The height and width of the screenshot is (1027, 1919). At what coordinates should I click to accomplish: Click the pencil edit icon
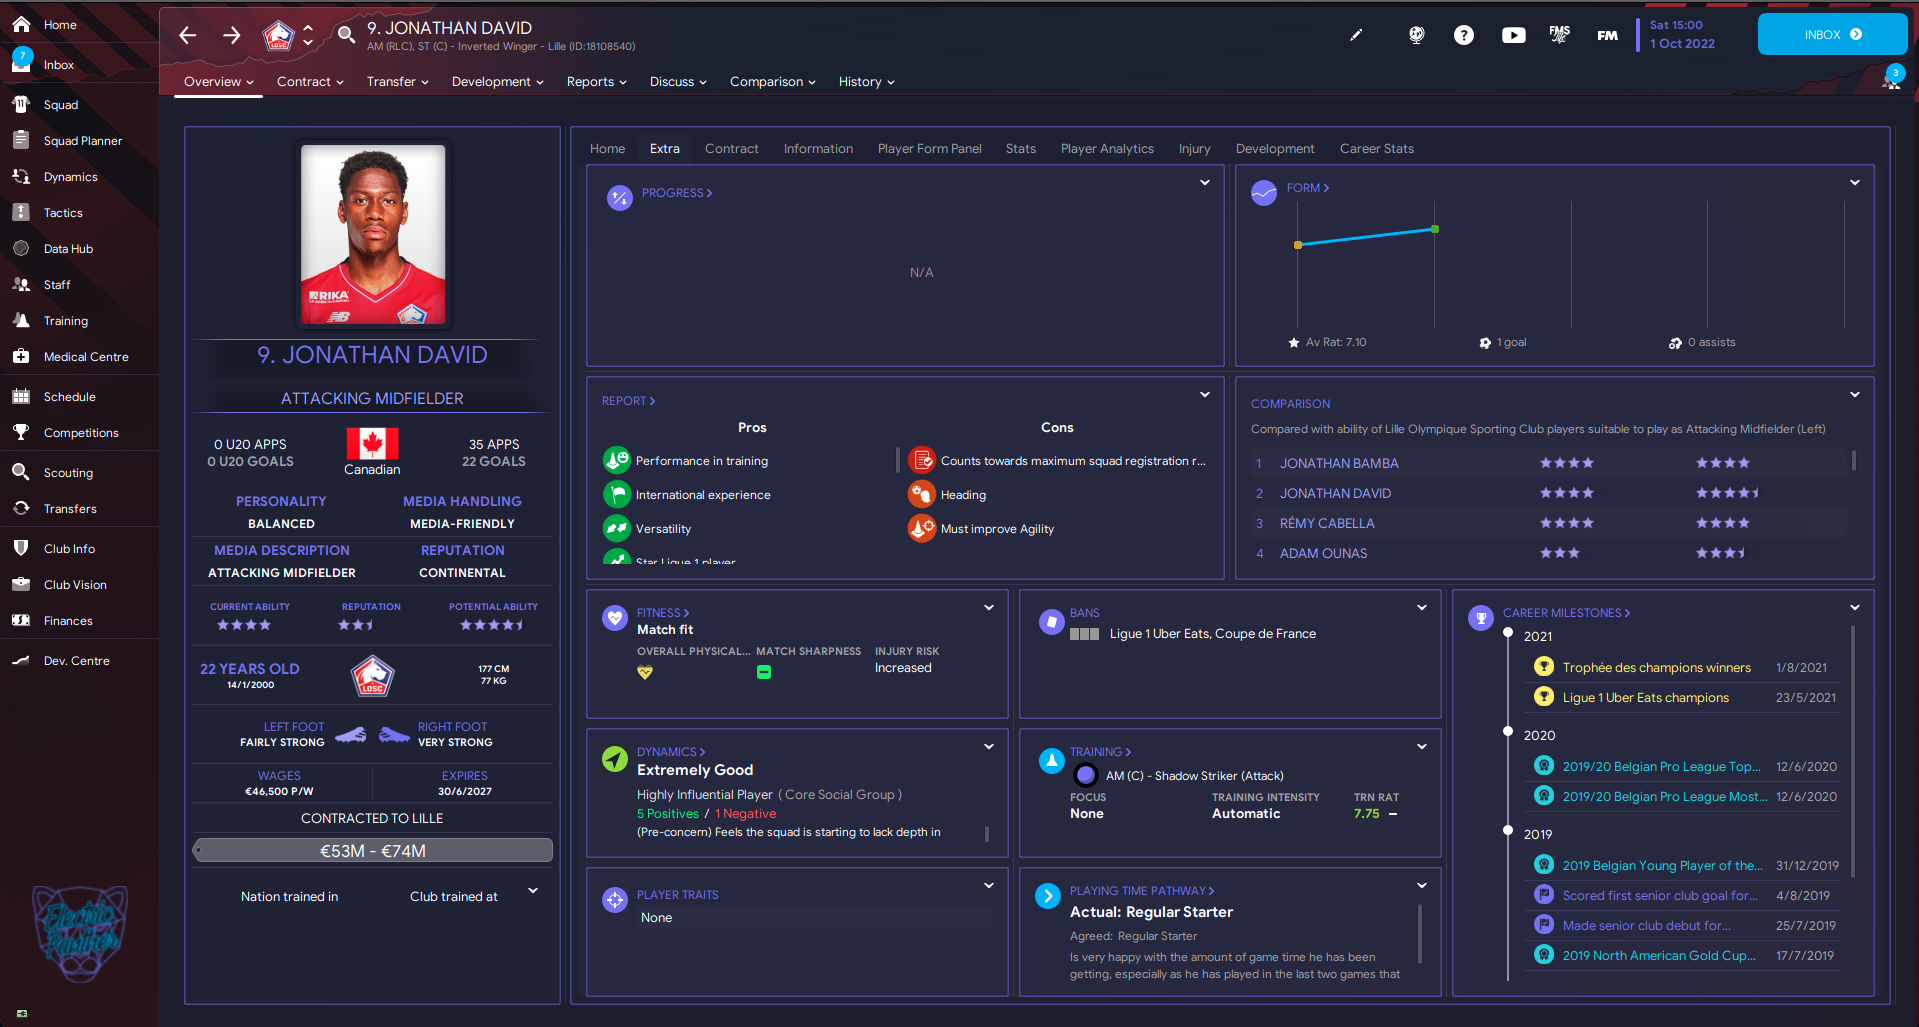1356,35
